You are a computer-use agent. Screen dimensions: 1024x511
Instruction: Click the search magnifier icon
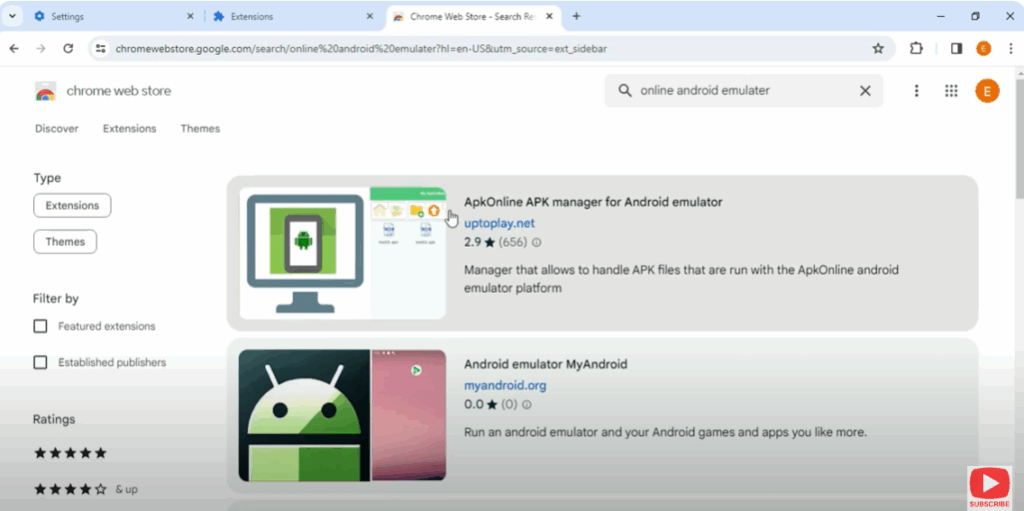(x=625, y=91)
